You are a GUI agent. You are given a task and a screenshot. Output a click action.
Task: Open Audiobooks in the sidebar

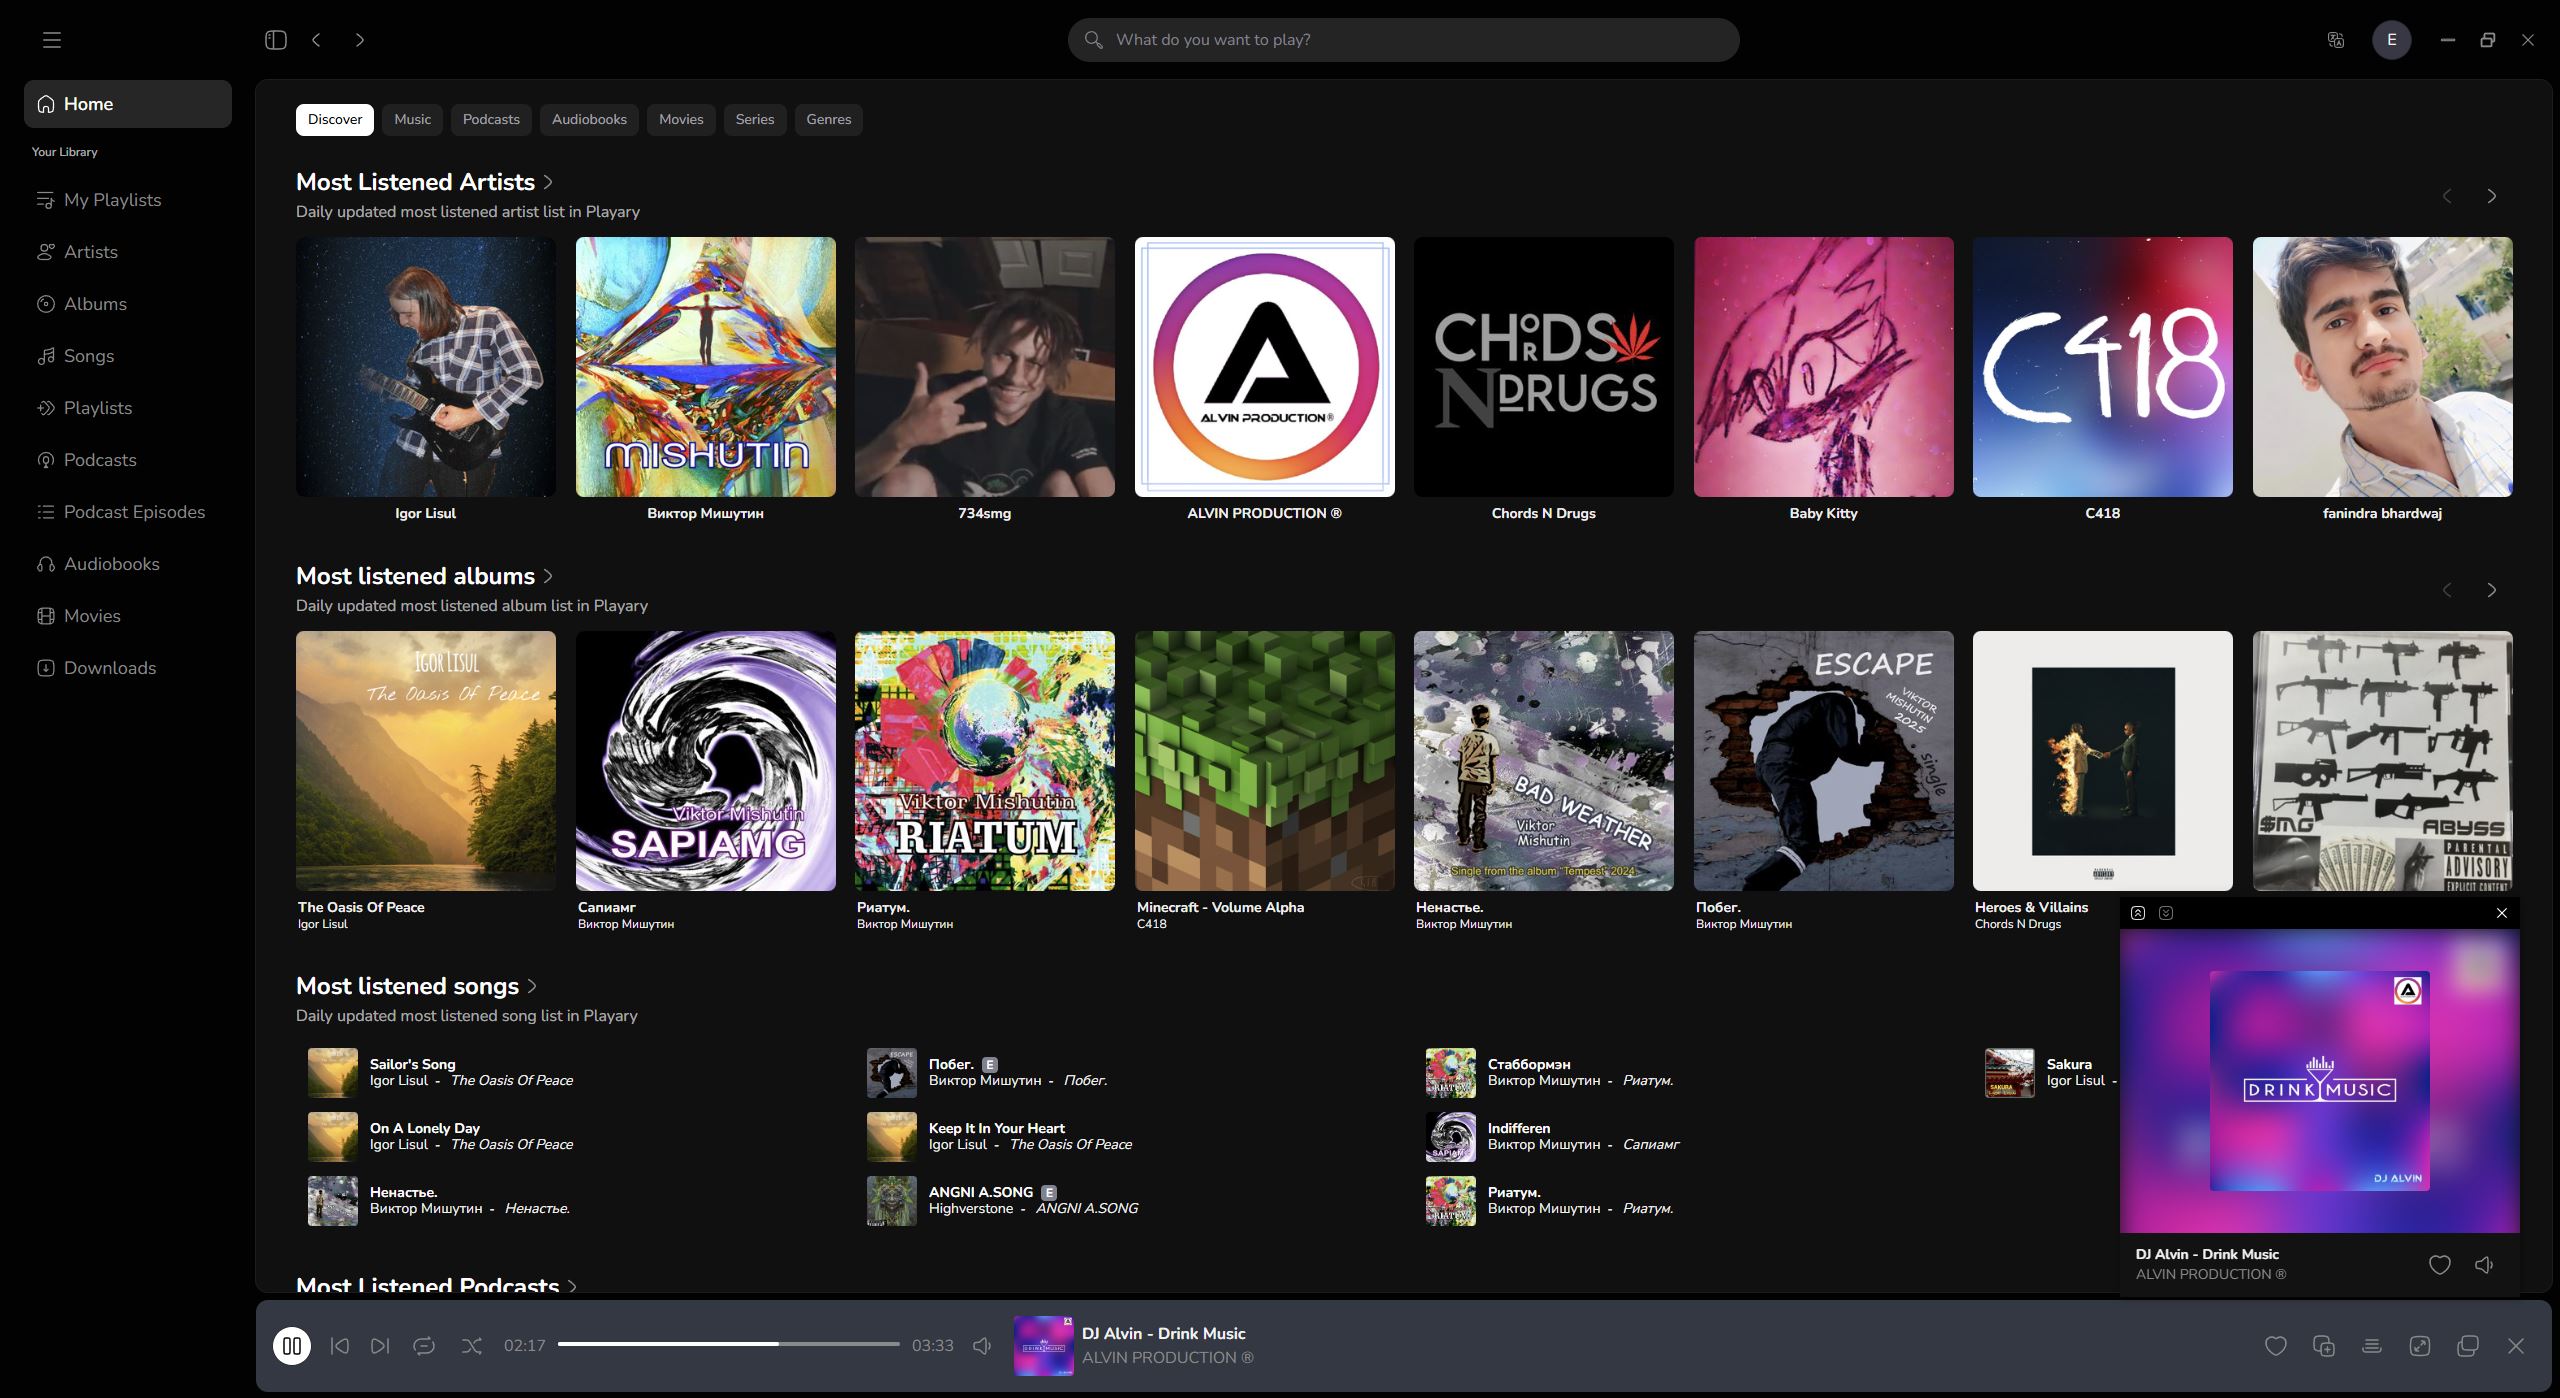(128, 564)
